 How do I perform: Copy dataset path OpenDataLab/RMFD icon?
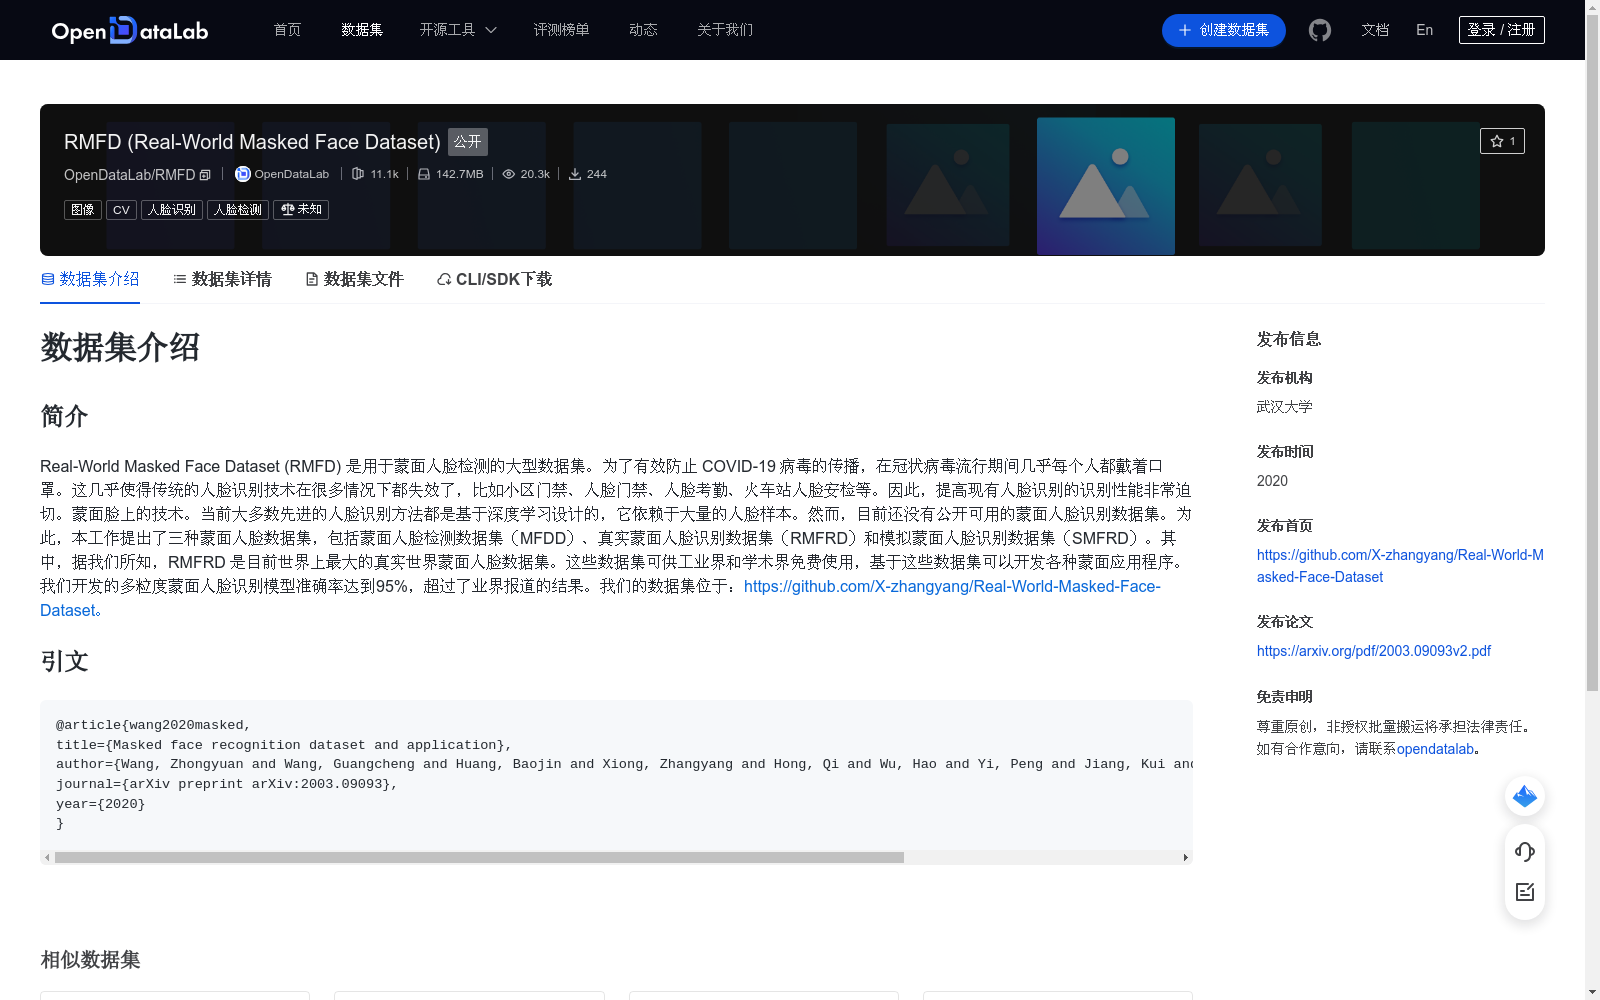pos(205,175)
